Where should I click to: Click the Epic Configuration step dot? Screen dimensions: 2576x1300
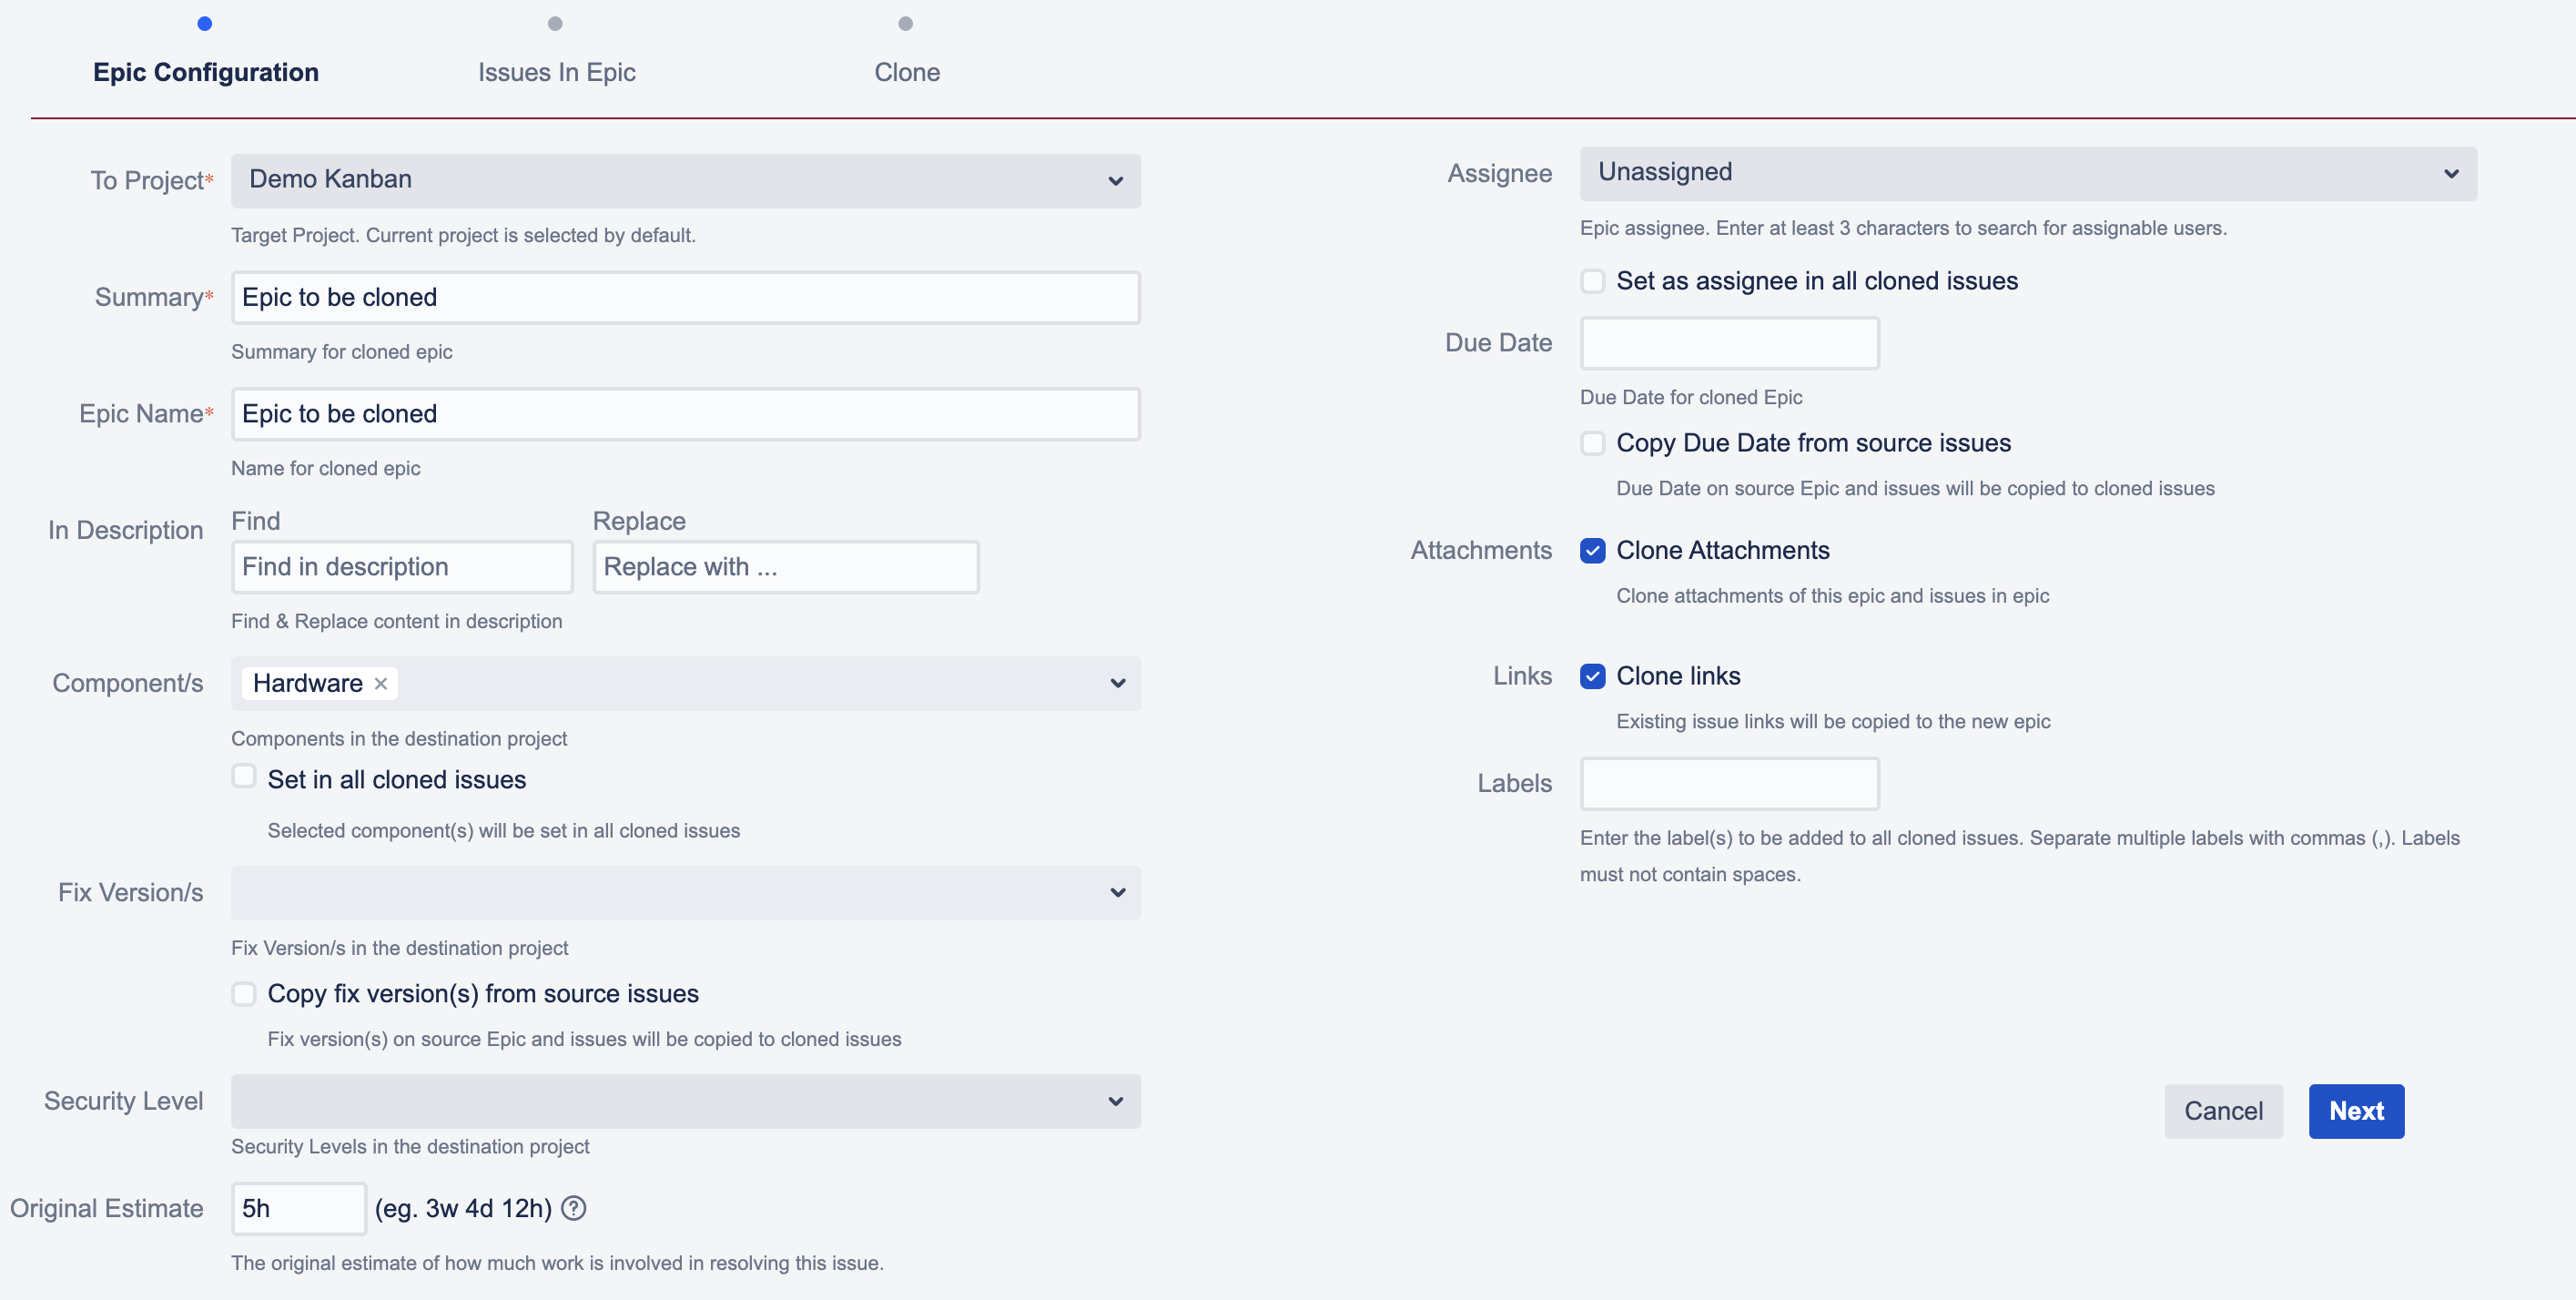tap(205, 24)
